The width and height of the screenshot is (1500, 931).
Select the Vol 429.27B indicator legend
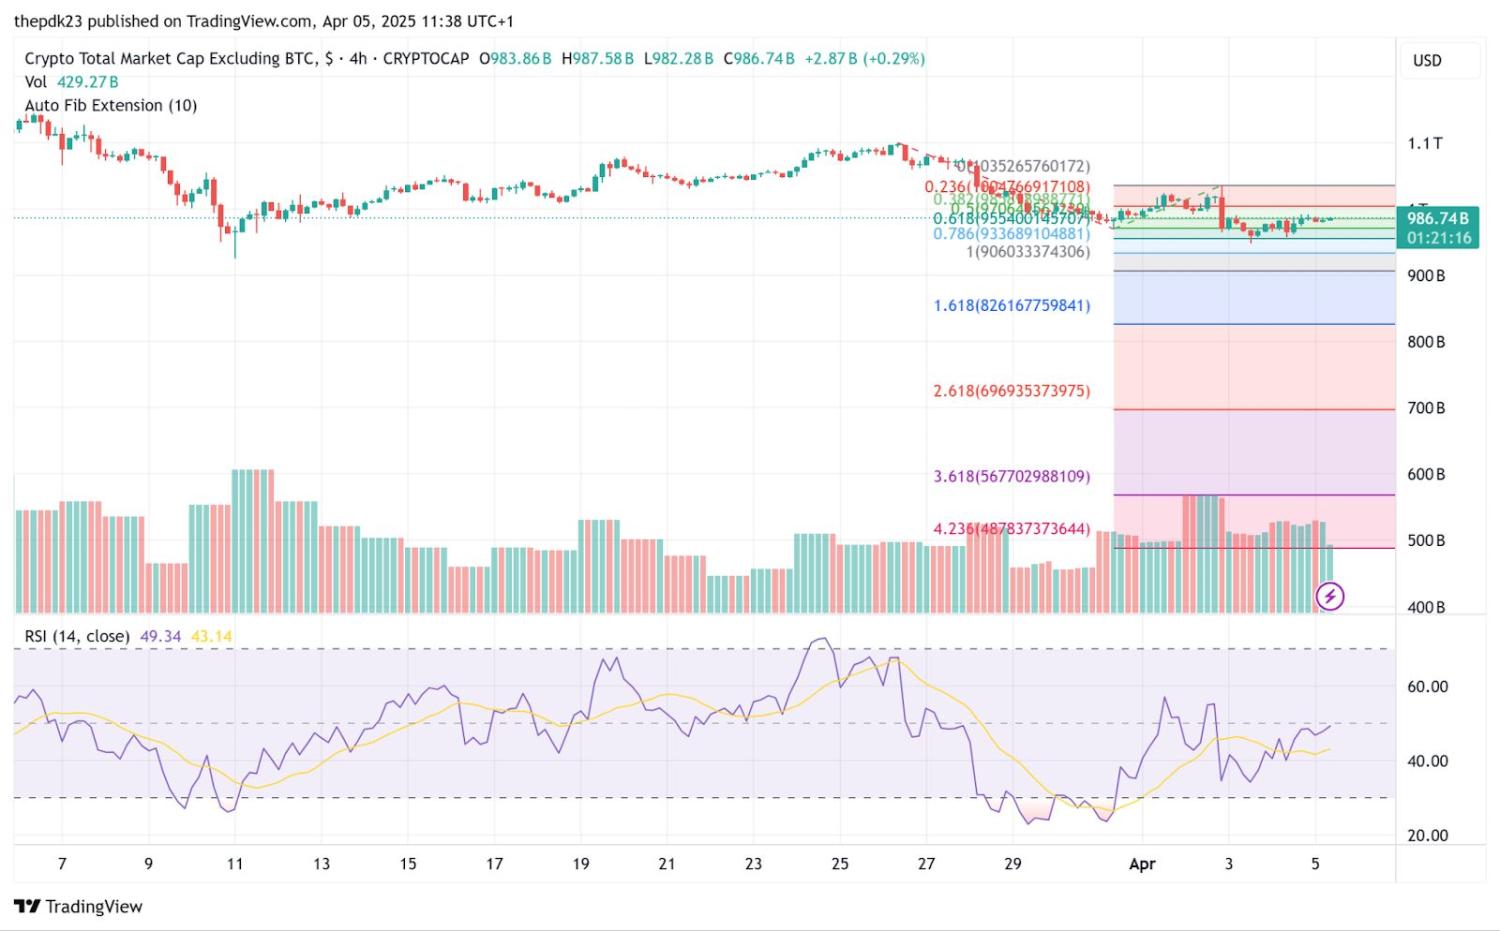(71, 82)
